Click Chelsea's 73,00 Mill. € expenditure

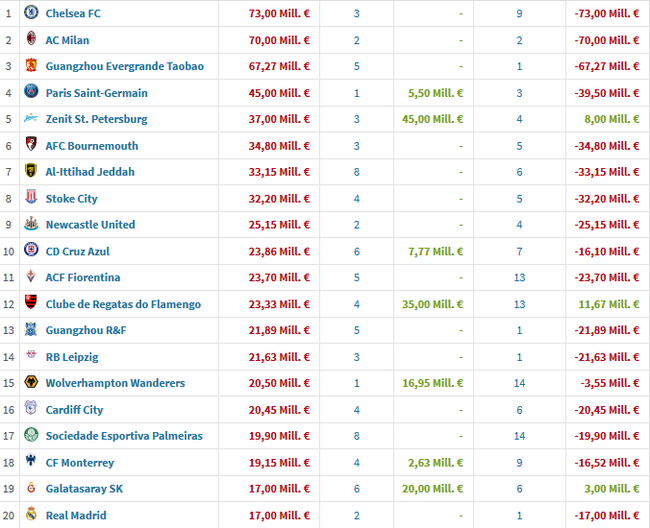point(279,13)
